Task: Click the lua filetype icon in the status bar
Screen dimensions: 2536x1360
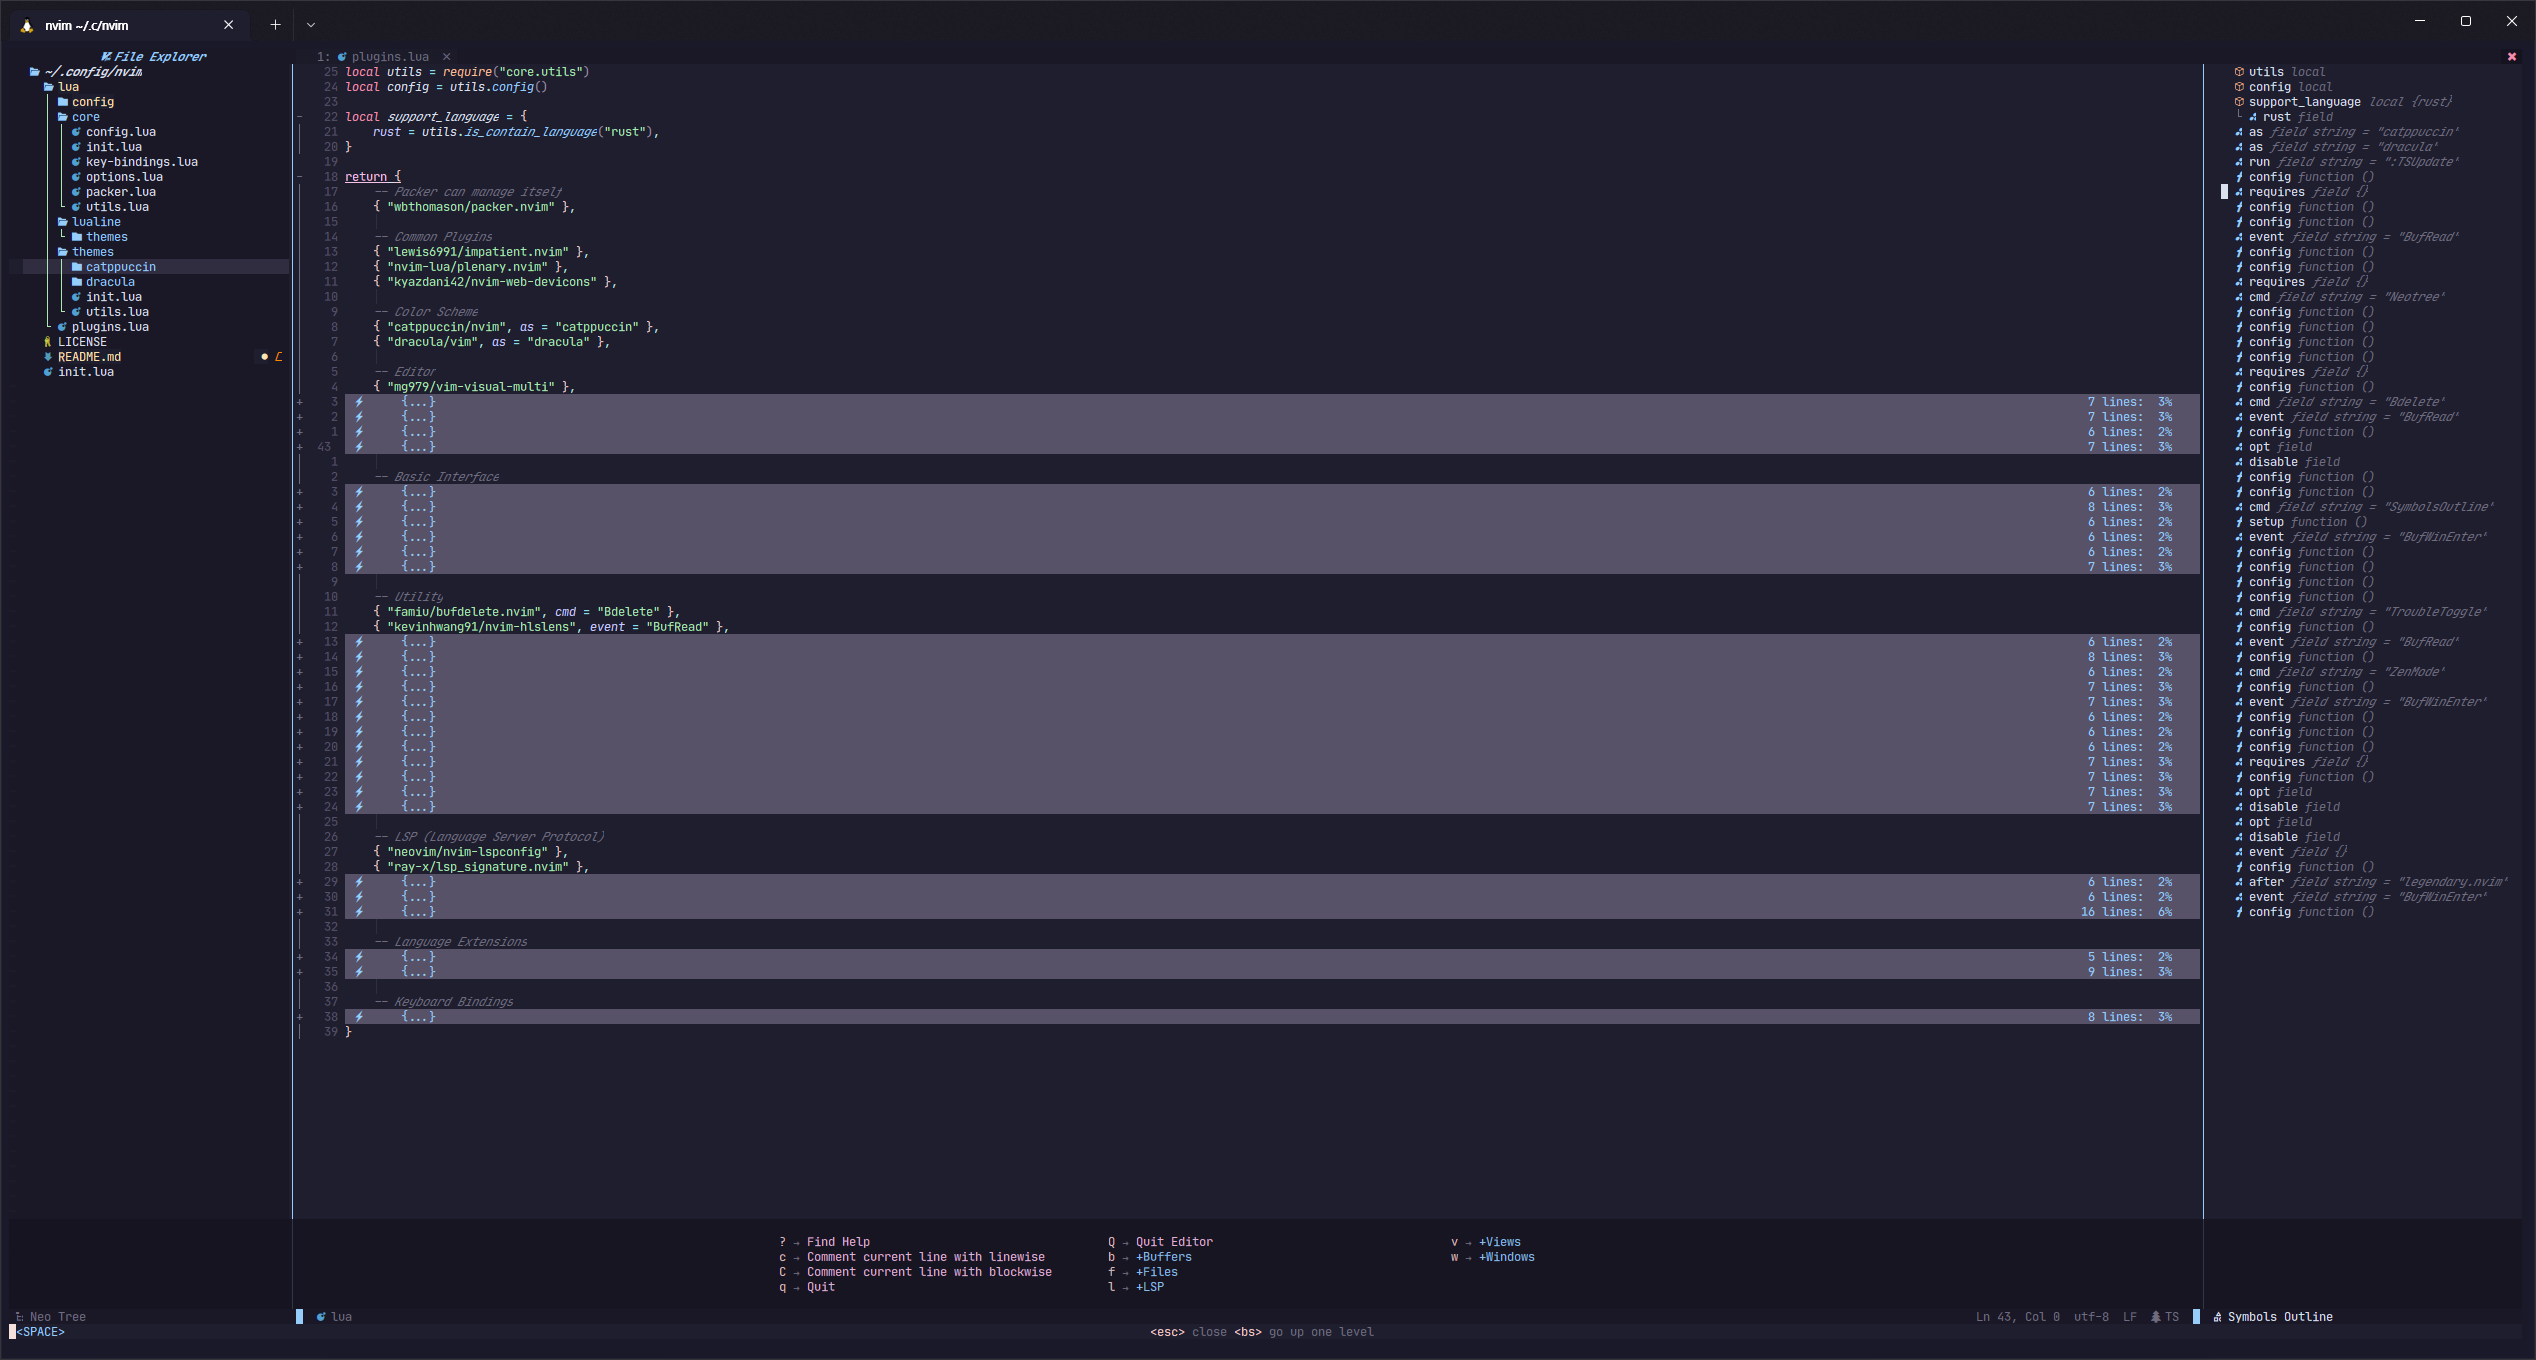Action: [x=321, y=1317]
